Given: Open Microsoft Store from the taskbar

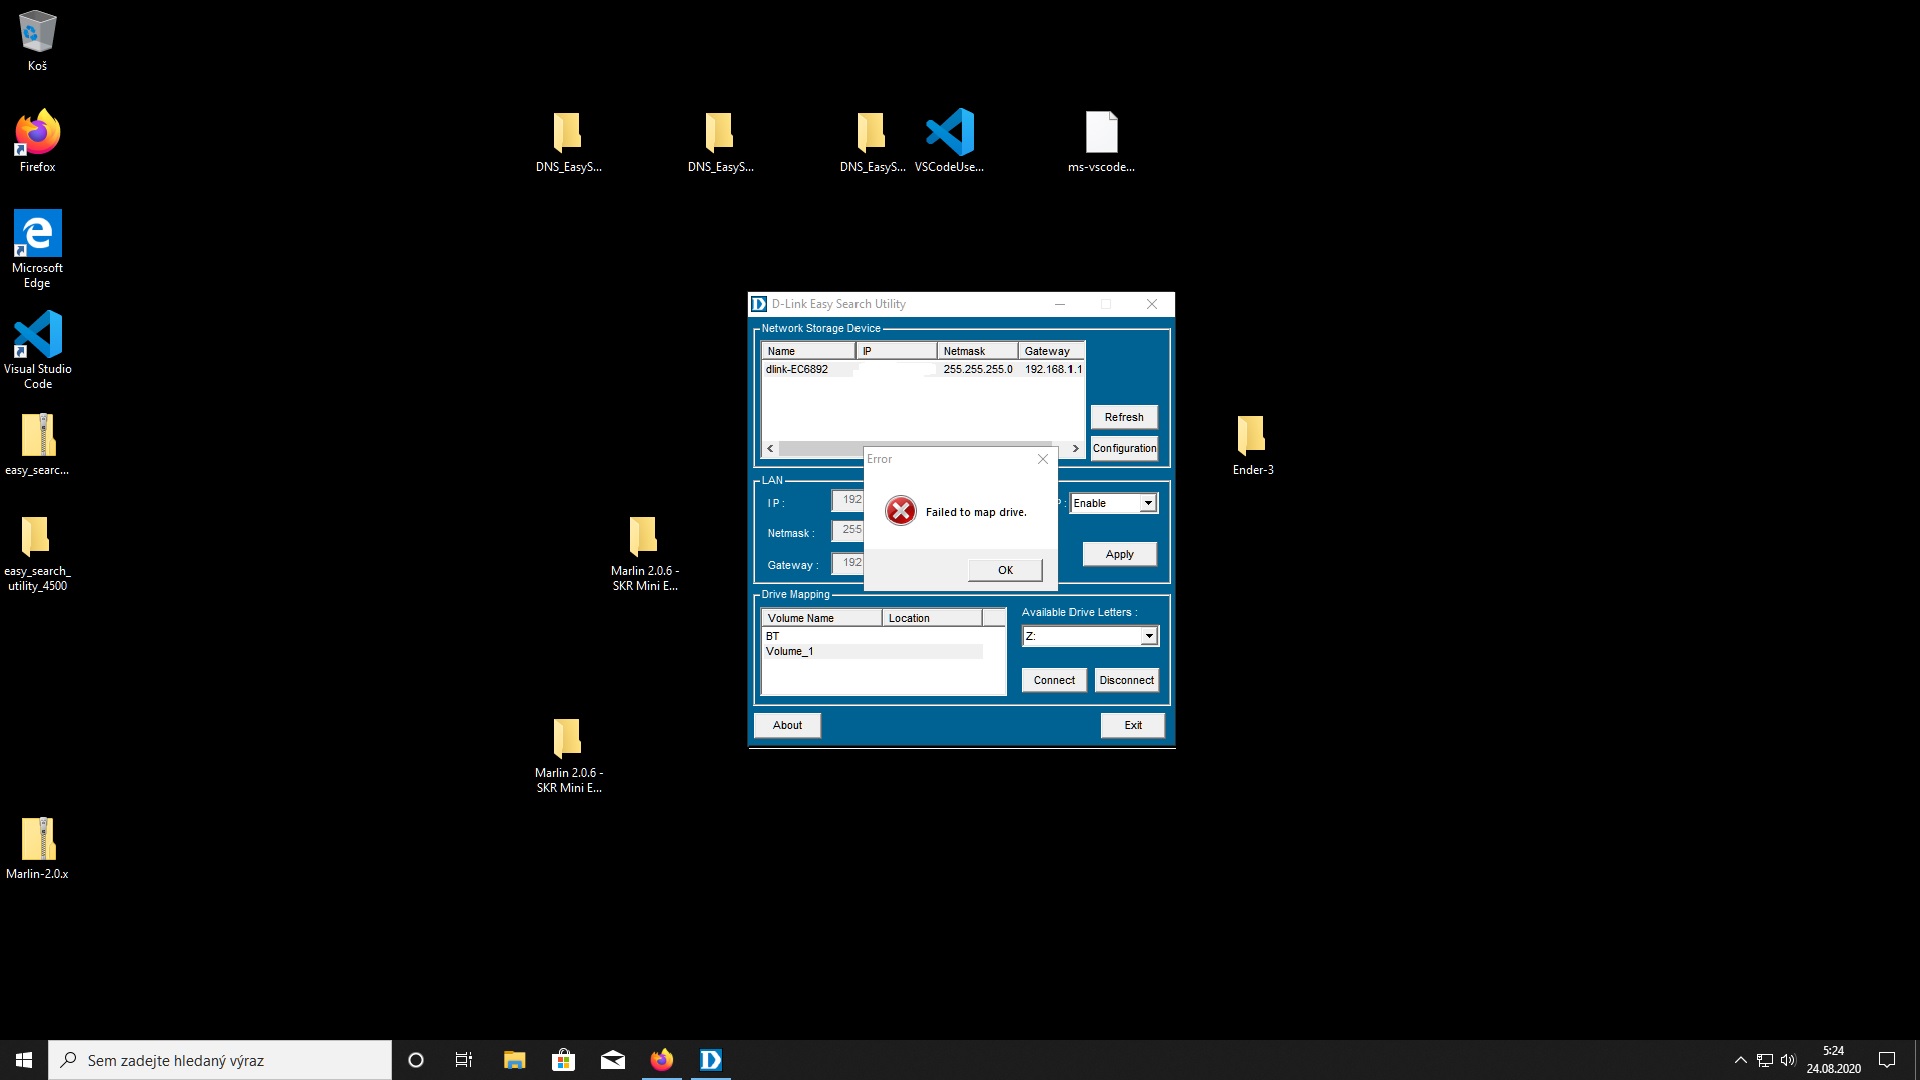Looking at the screenshot, I should click(563, 1060).
